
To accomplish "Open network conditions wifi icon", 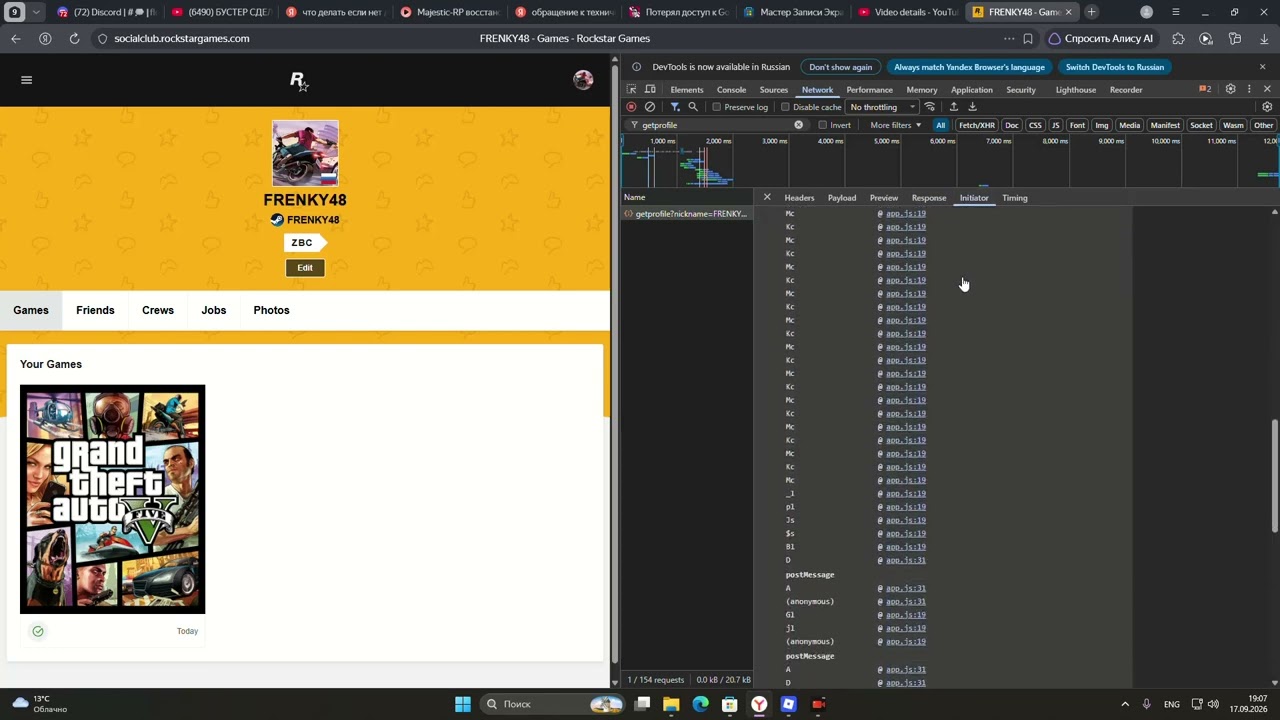I will click(930, 107).
